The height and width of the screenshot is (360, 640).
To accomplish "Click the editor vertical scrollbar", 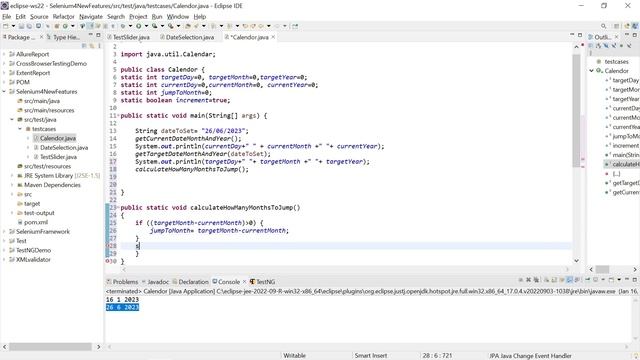I will point(576,110).
